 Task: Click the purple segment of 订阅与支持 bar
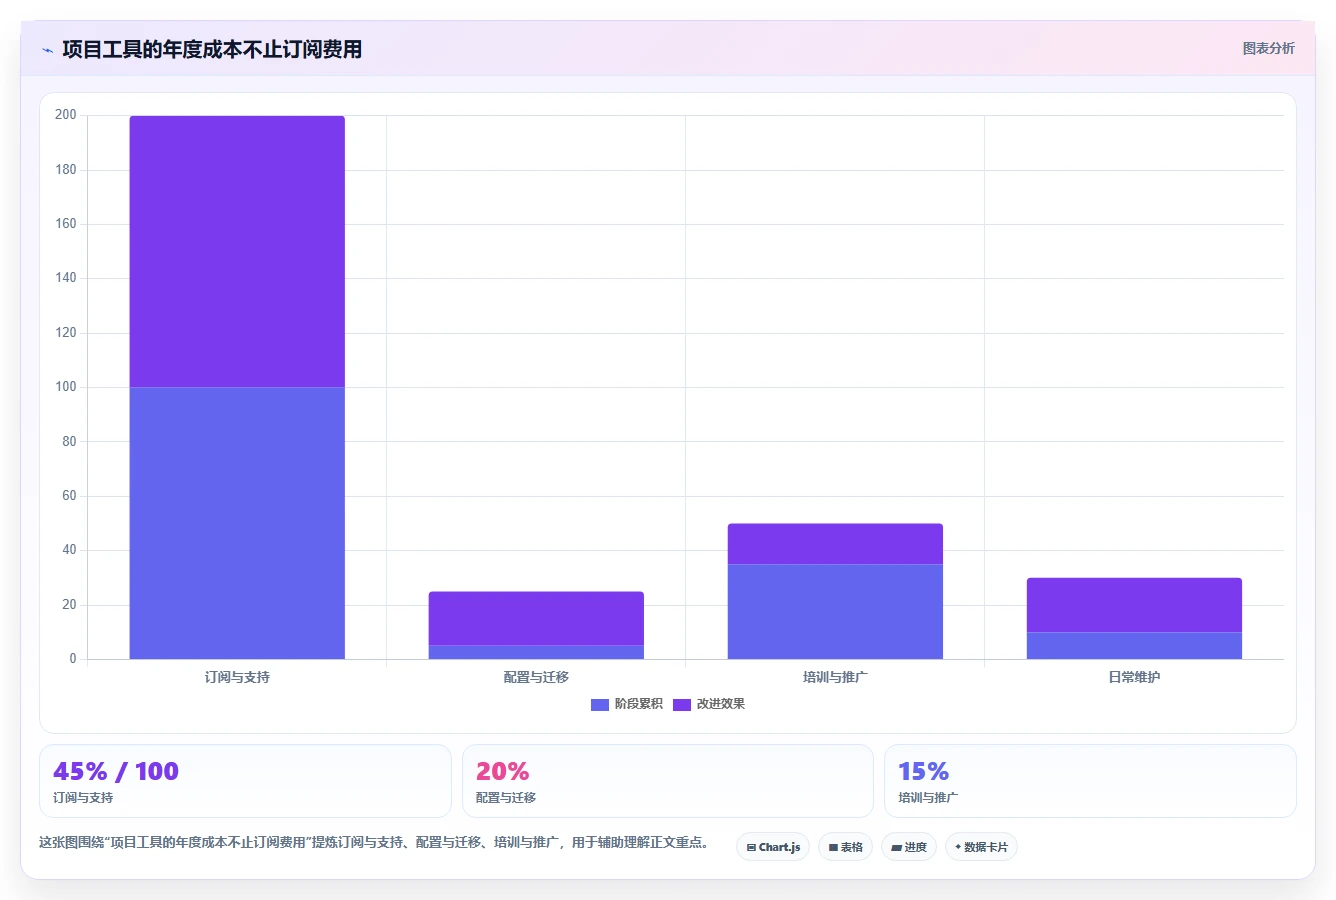(237, 251)
